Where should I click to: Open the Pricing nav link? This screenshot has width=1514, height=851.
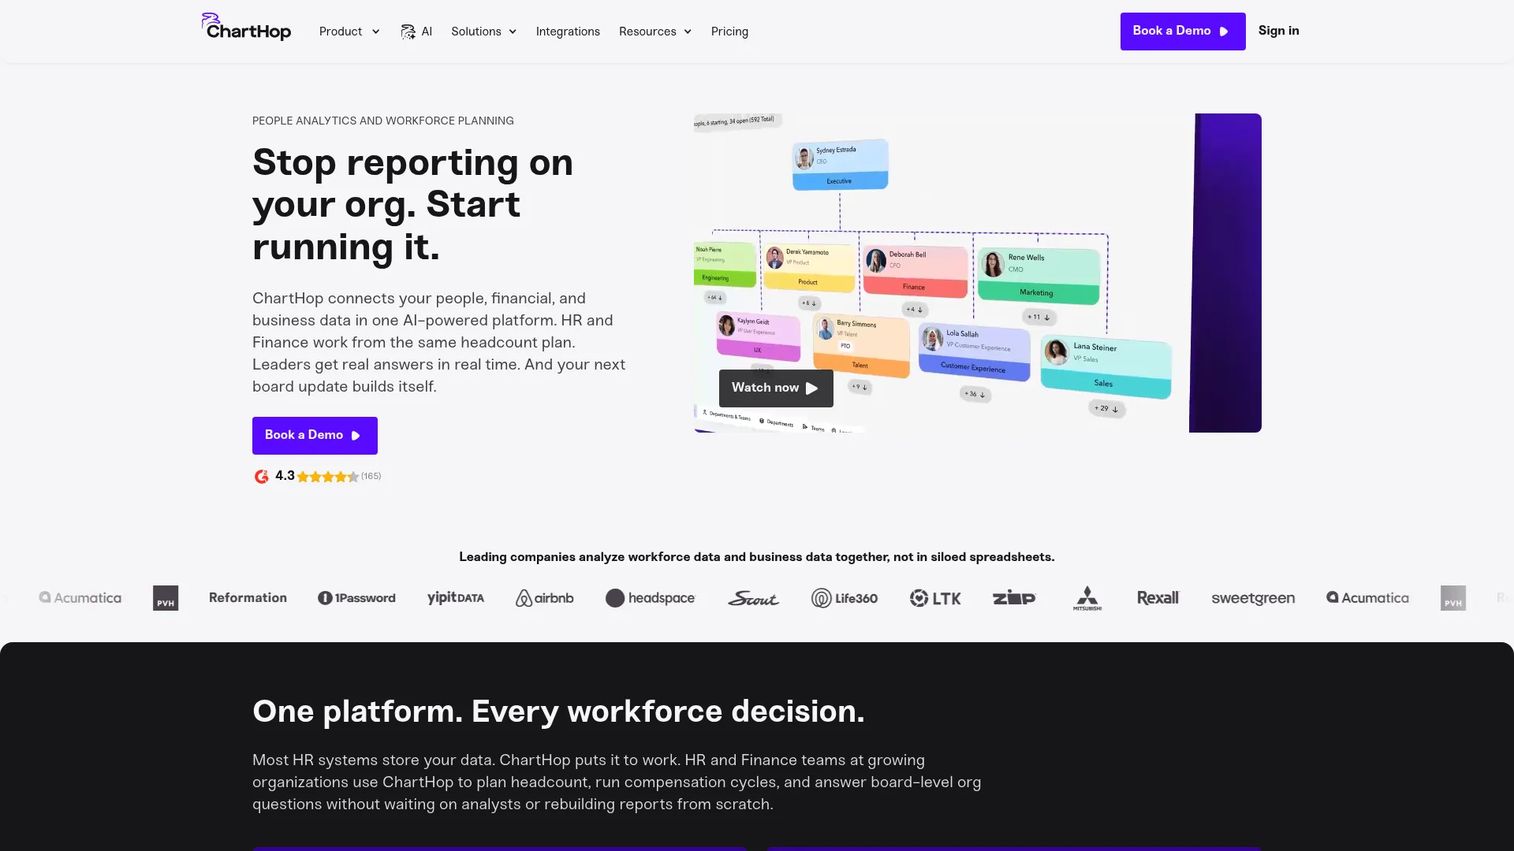point(730,32)
